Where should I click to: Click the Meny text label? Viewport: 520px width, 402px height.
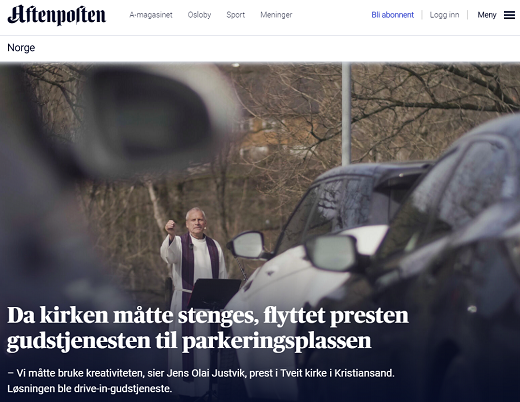tap(487, 15)
